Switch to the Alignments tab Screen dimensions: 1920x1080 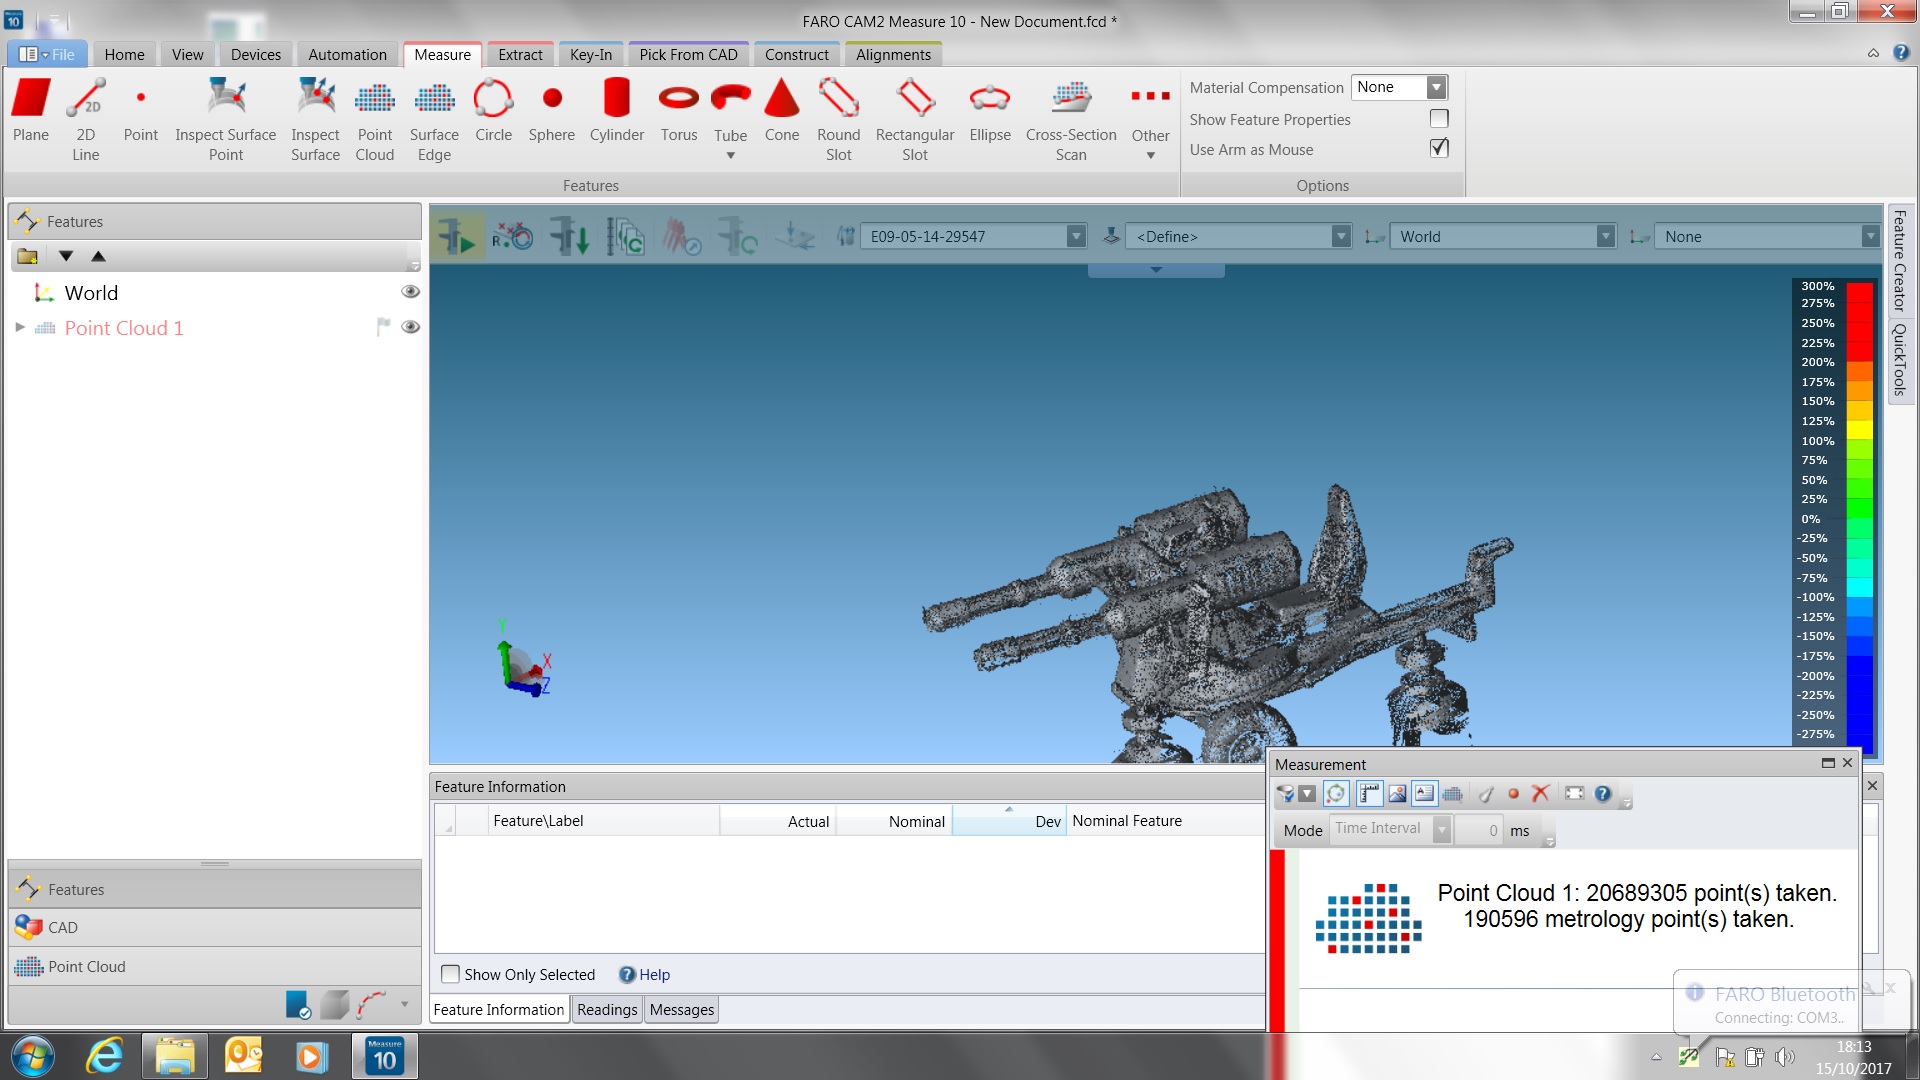tap(893, 55)
